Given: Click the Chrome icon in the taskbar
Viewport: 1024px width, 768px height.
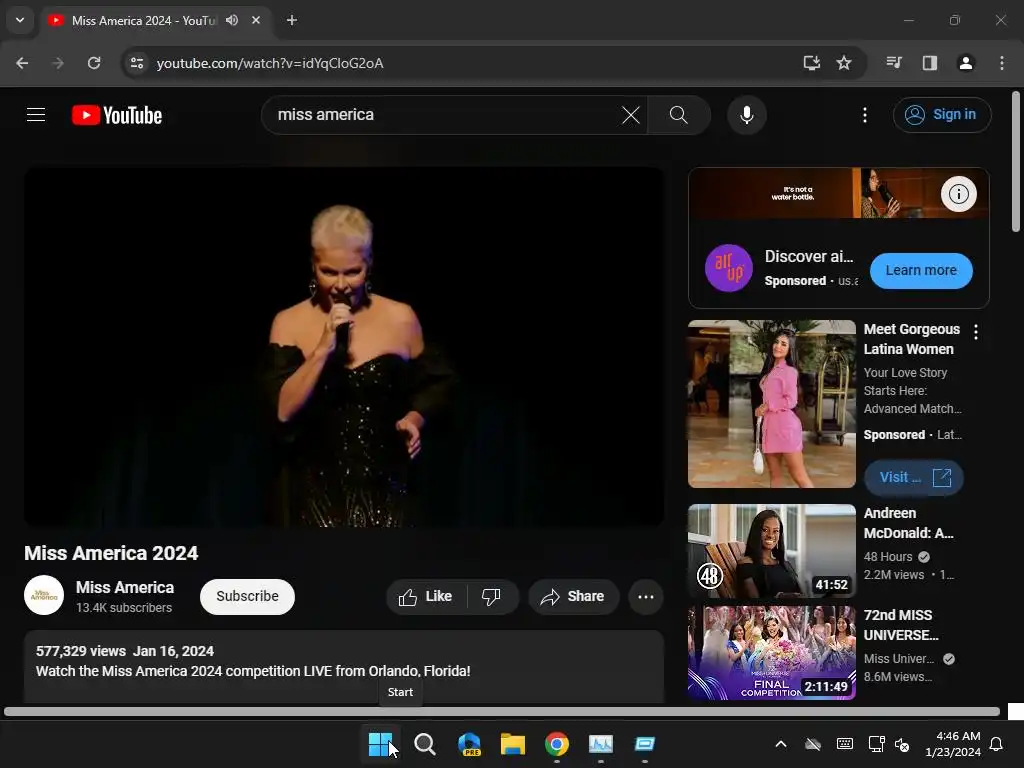Looking at the screenshot, I should (x=556, y=744).
